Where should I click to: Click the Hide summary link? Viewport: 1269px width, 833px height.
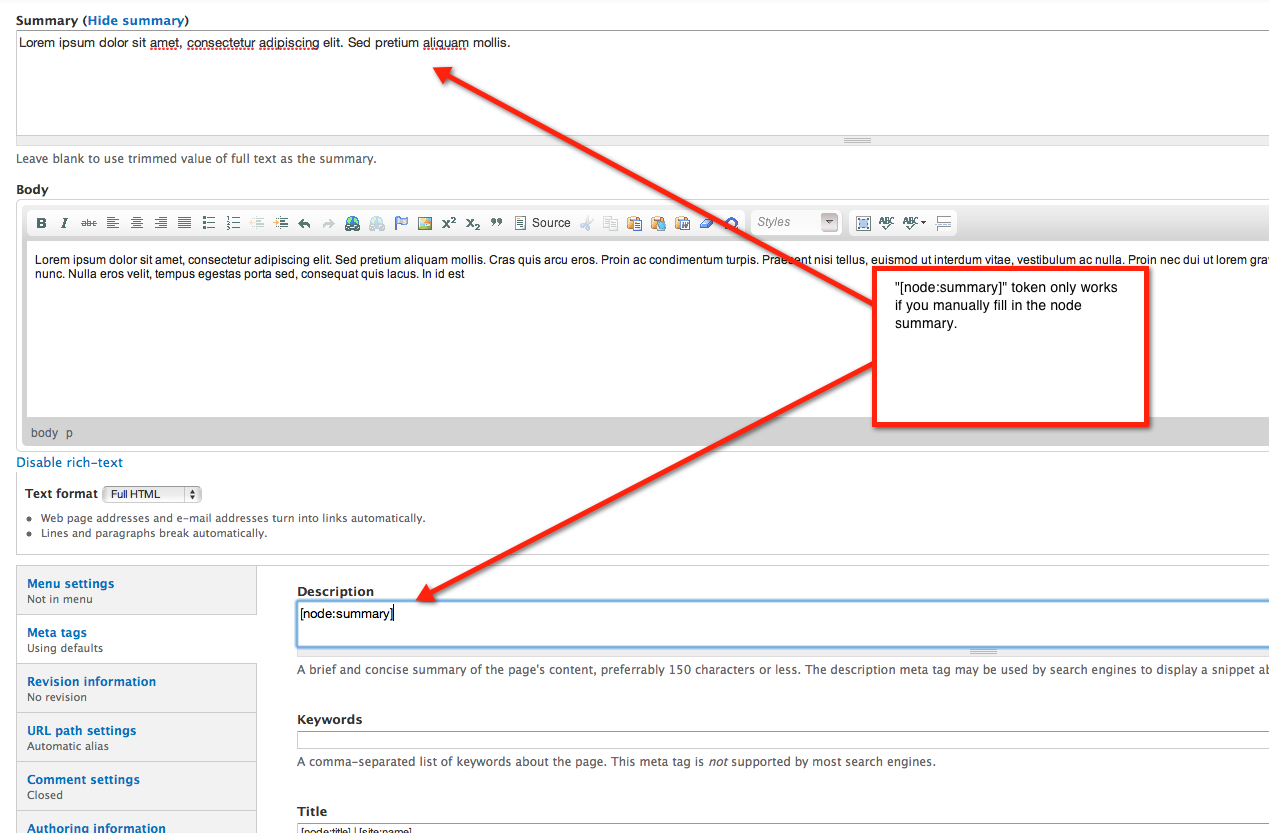coord(136,20)
